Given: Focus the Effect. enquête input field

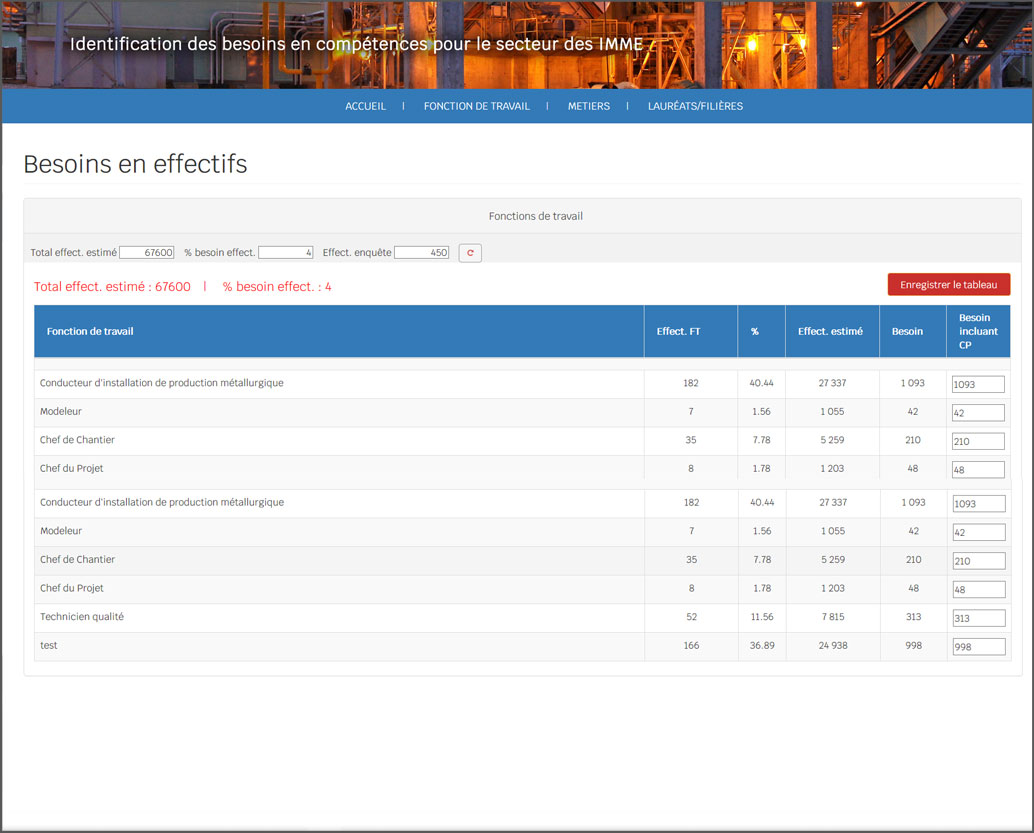Looking at the screenshot, I should (x=421, y=253).
